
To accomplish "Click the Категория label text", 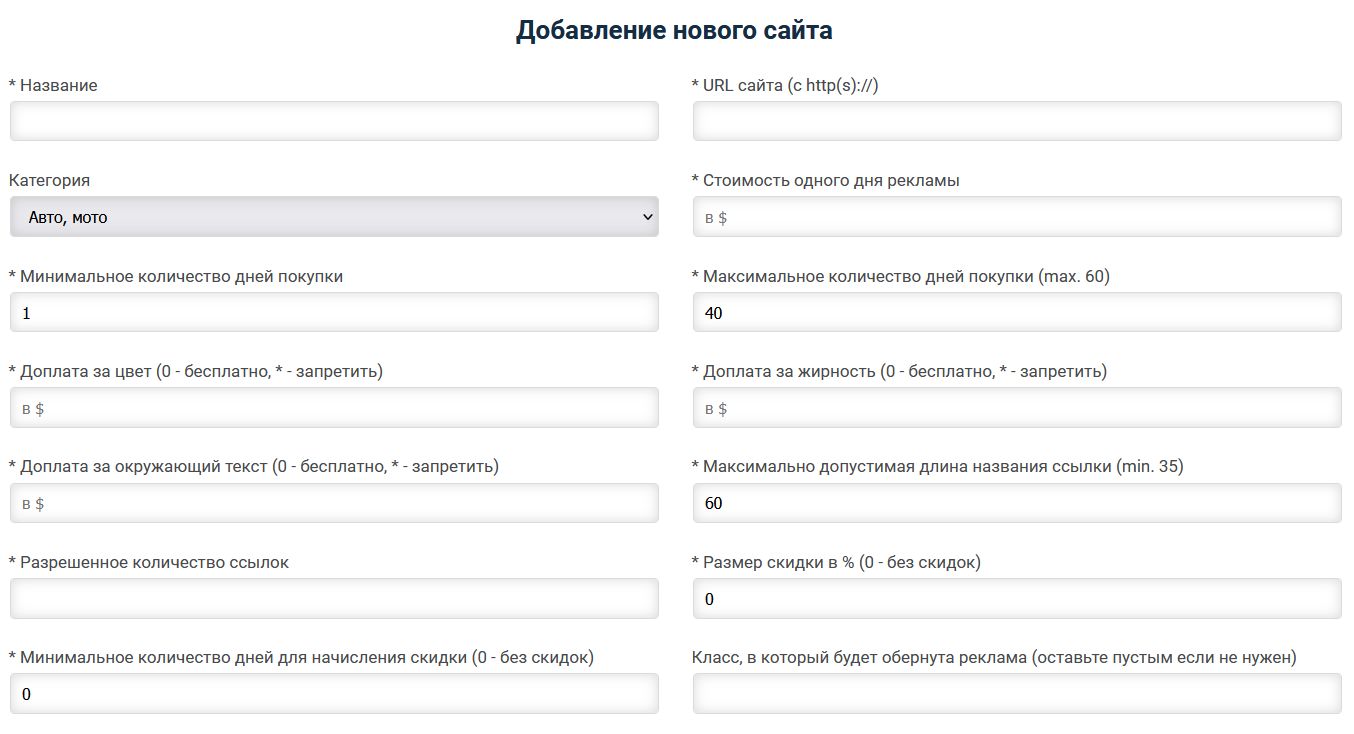I will [49, 181].
